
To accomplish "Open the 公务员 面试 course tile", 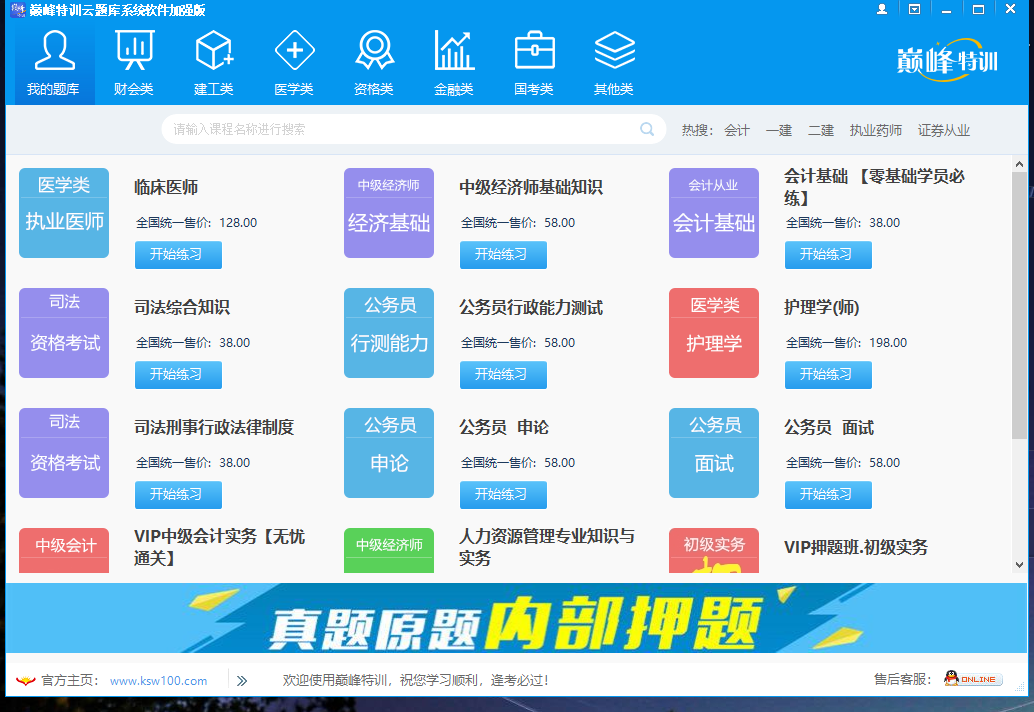I will [714, 453].
